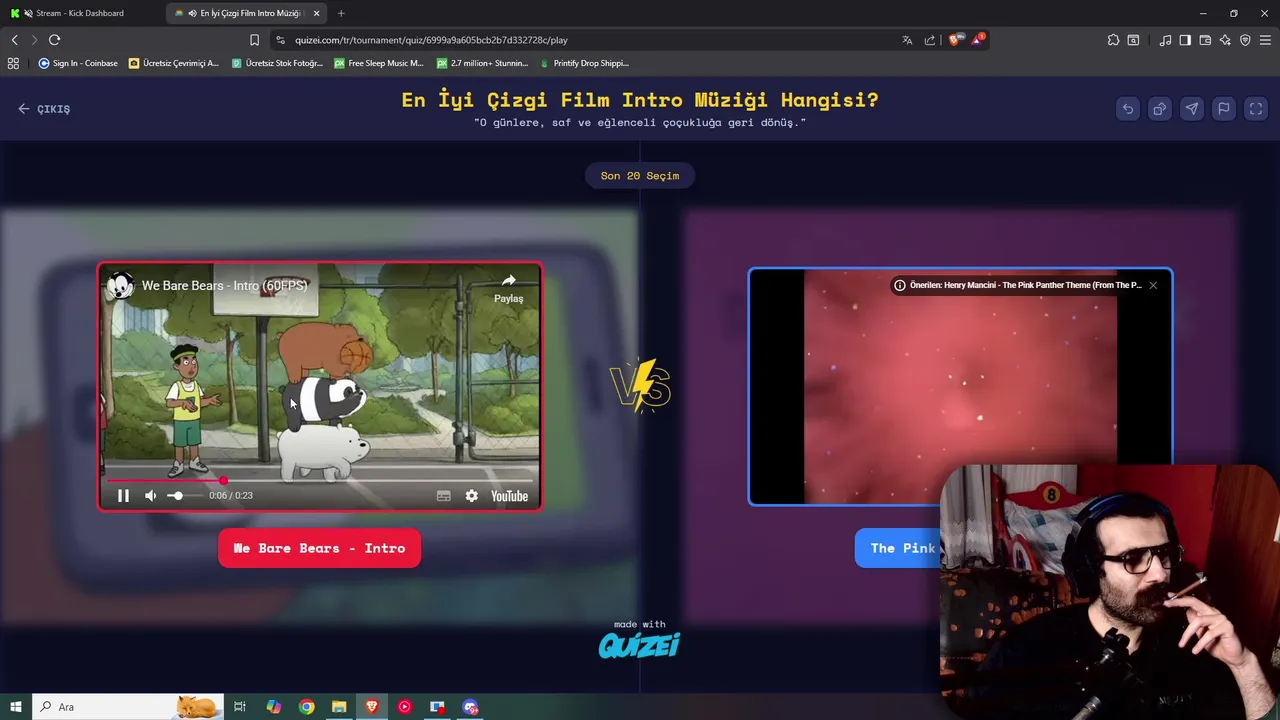
Task: Open Task View on the taskbar
Action: pos(240,707)
